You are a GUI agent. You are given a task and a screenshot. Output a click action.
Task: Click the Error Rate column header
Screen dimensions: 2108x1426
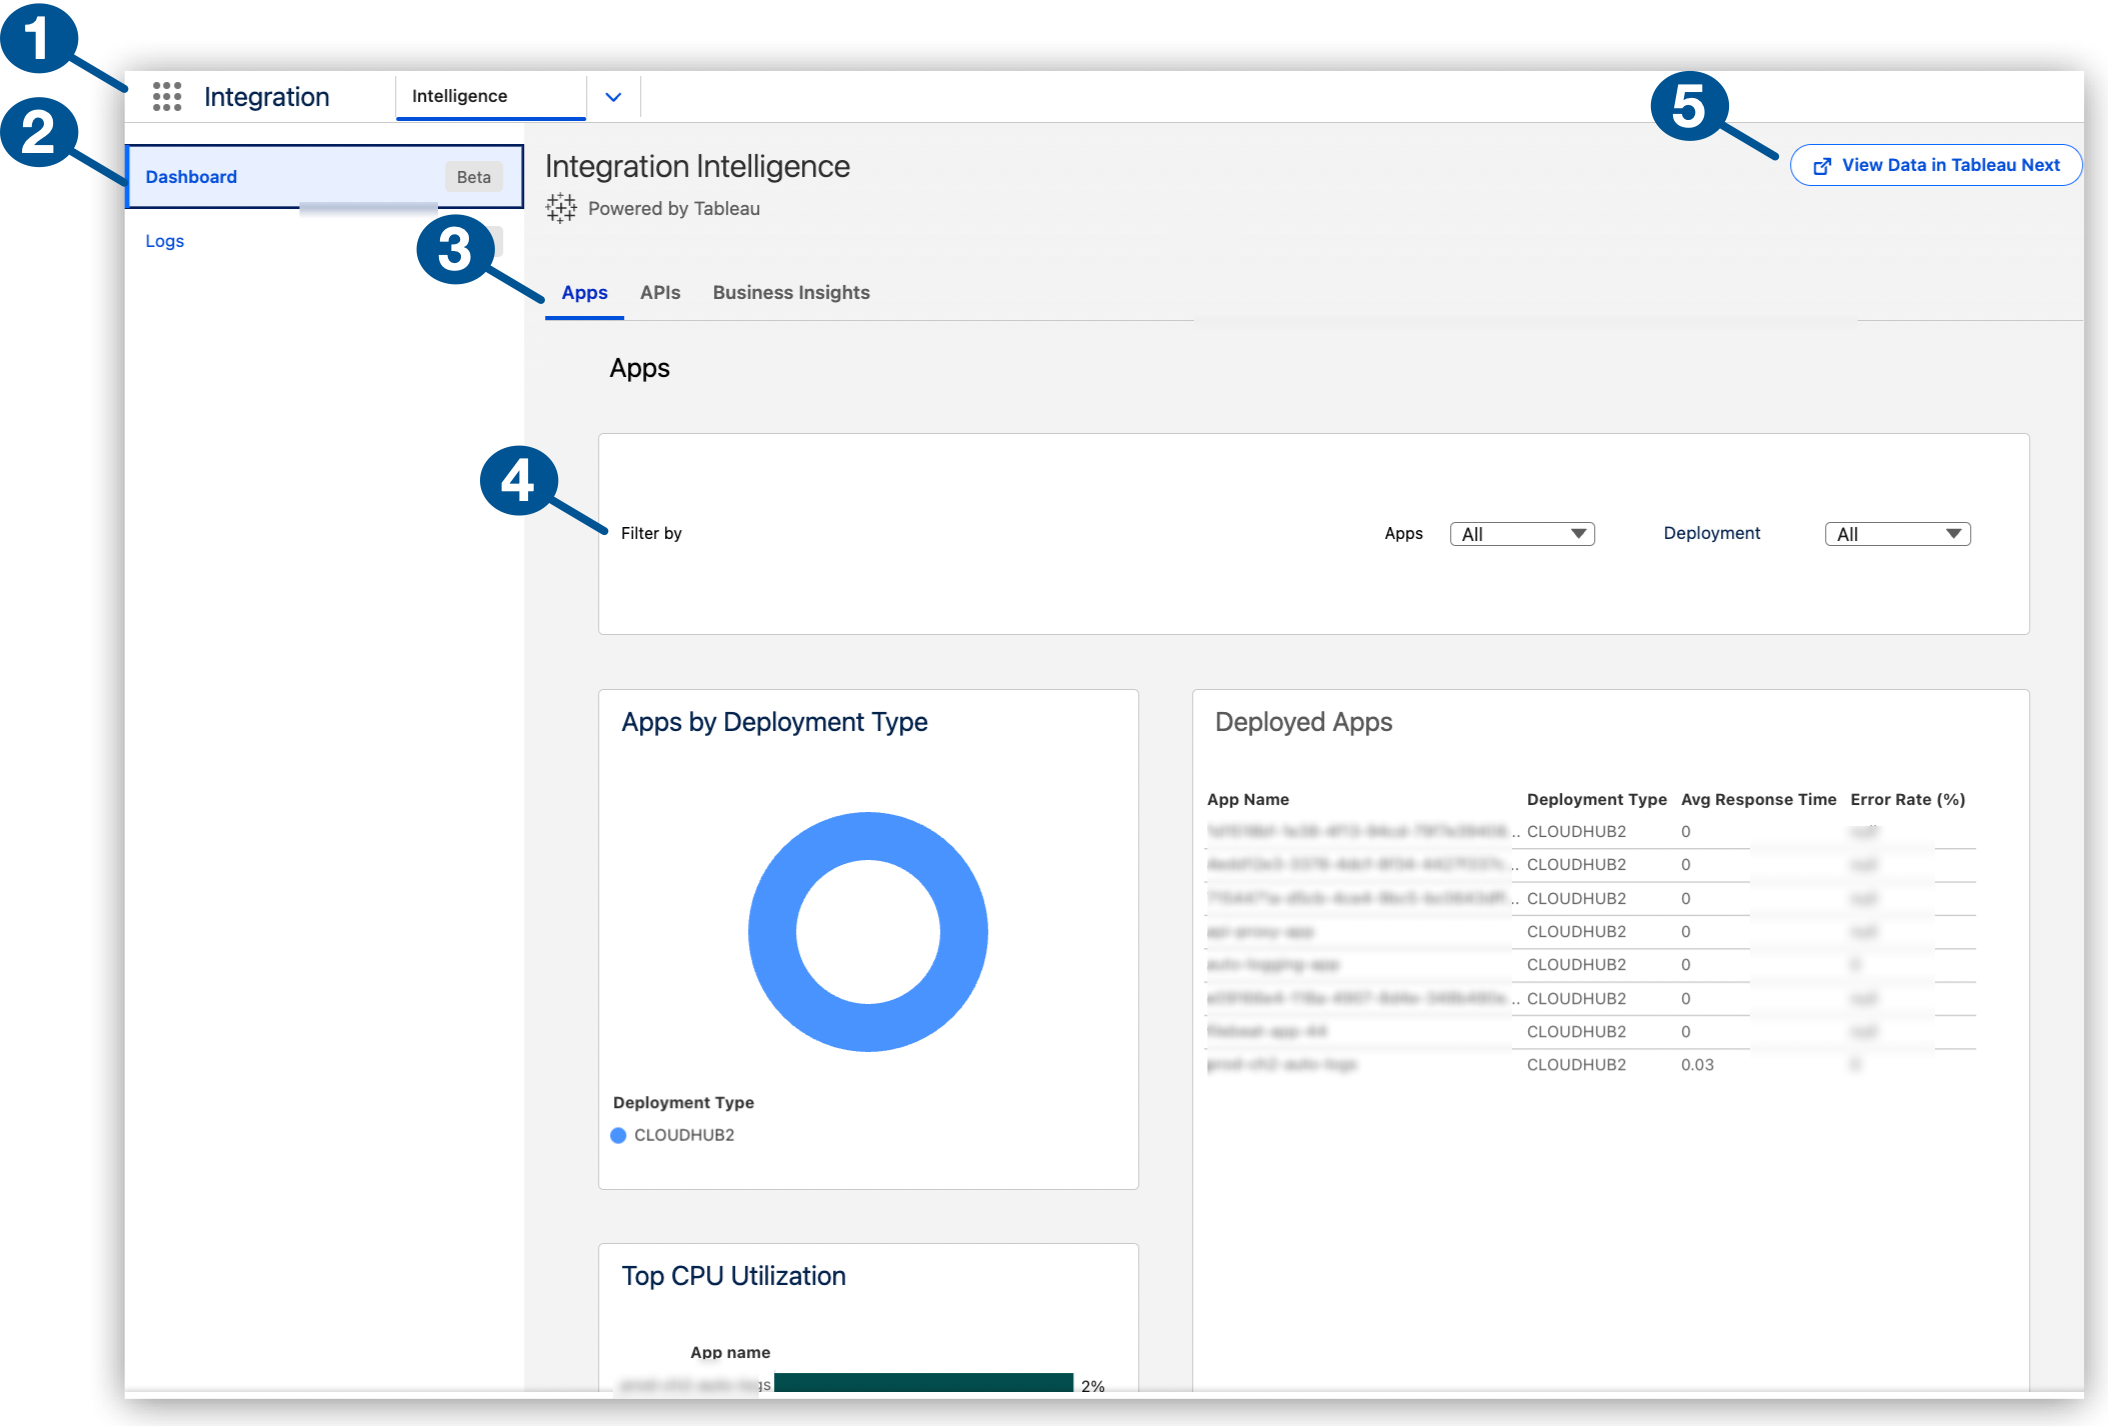click(1907, 799)
